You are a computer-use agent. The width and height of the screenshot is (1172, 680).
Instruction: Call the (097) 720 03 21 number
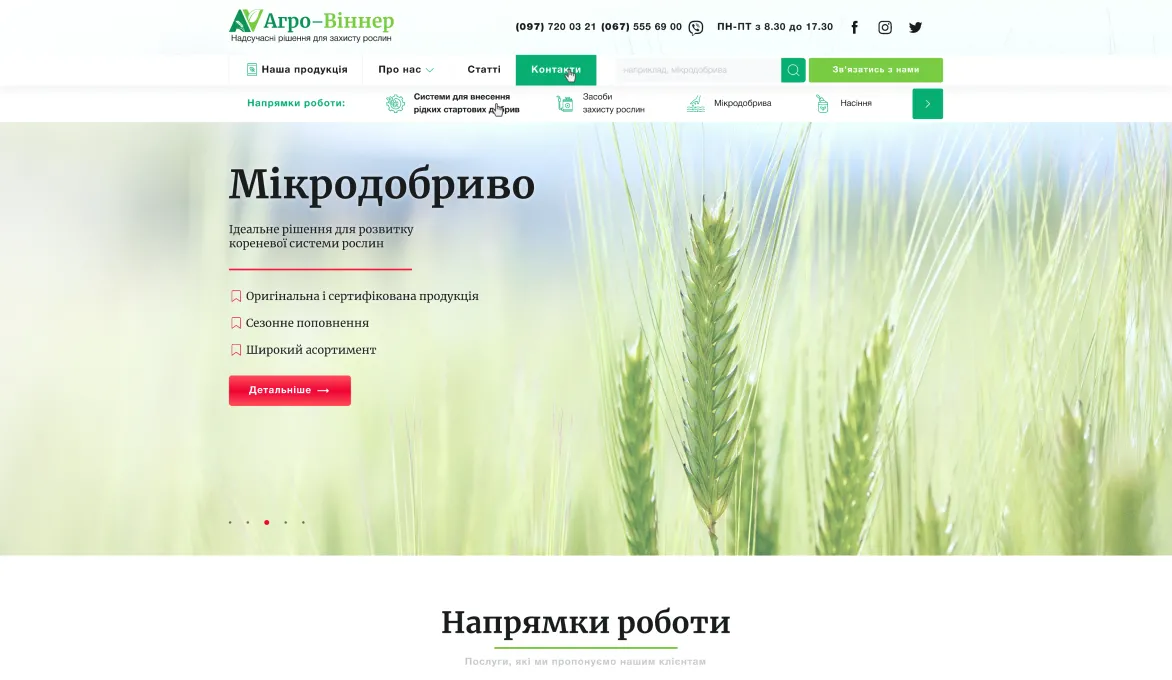tap(555, 27)
